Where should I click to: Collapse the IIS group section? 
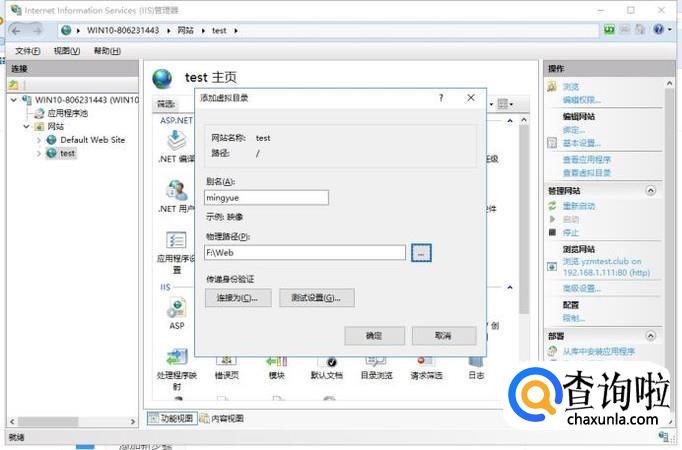click(x=510, y=287)
